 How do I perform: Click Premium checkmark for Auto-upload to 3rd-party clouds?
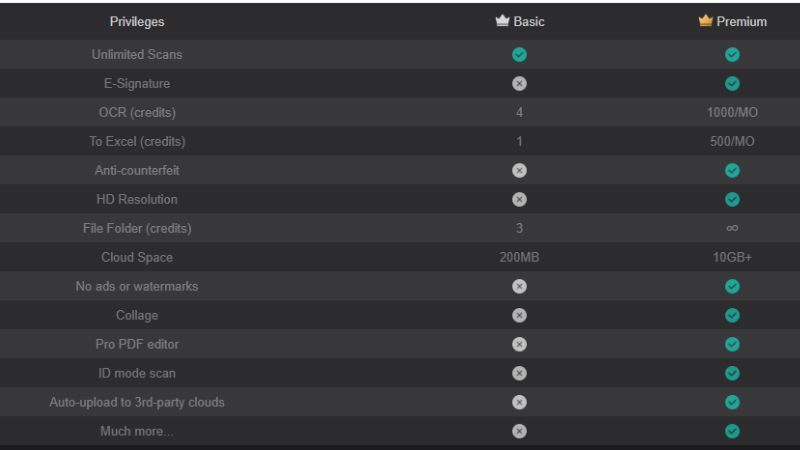[732, 402]
